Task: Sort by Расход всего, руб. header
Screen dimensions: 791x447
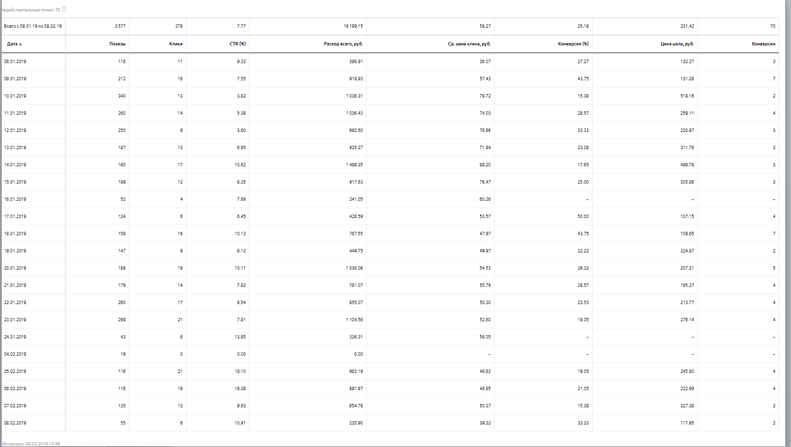Action: coord(344,44)
